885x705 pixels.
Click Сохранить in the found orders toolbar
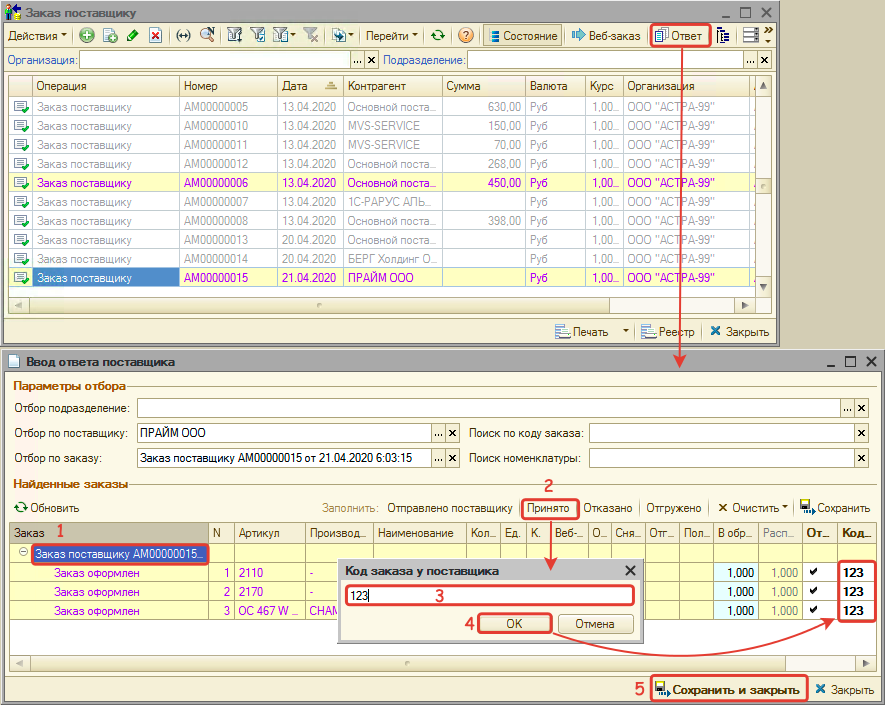click(x=835, y=508)
